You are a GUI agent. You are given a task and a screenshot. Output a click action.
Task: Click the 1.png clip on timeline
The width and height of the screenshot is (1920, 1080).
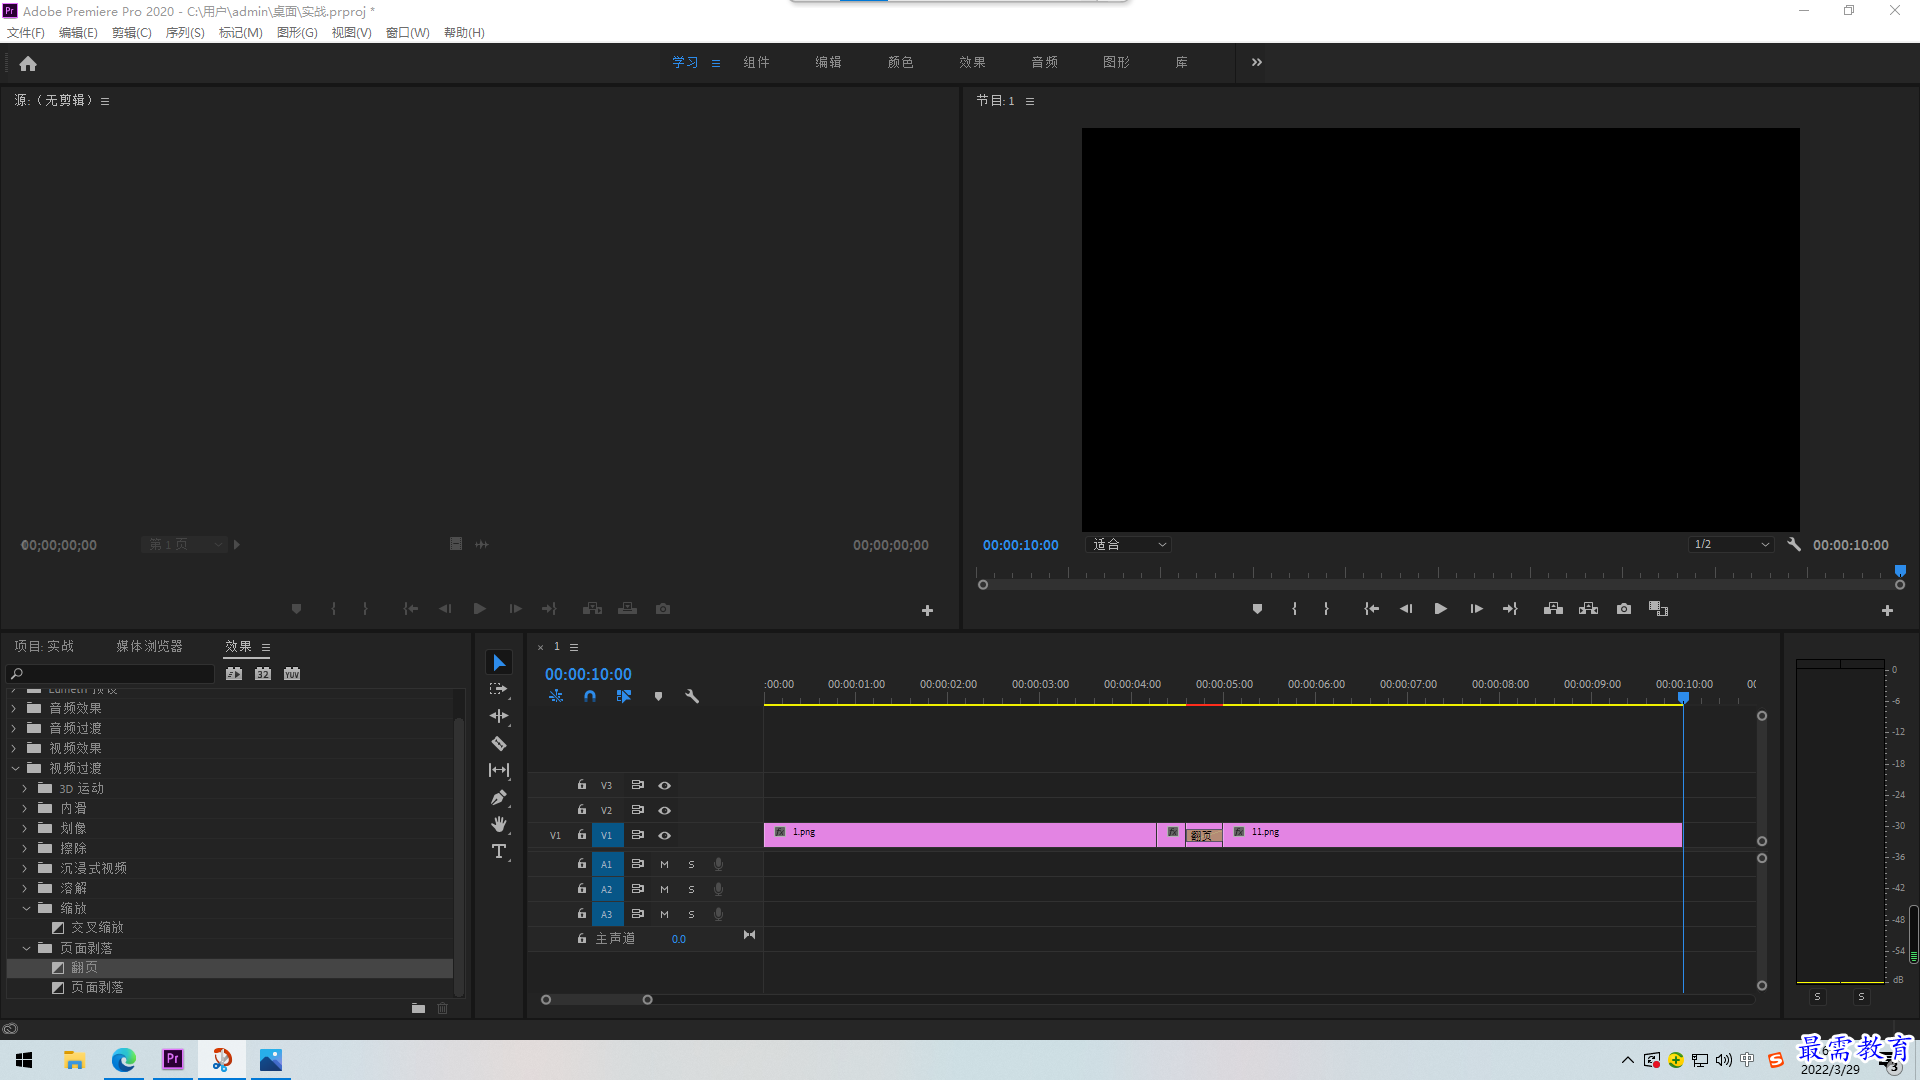[960, 835]
